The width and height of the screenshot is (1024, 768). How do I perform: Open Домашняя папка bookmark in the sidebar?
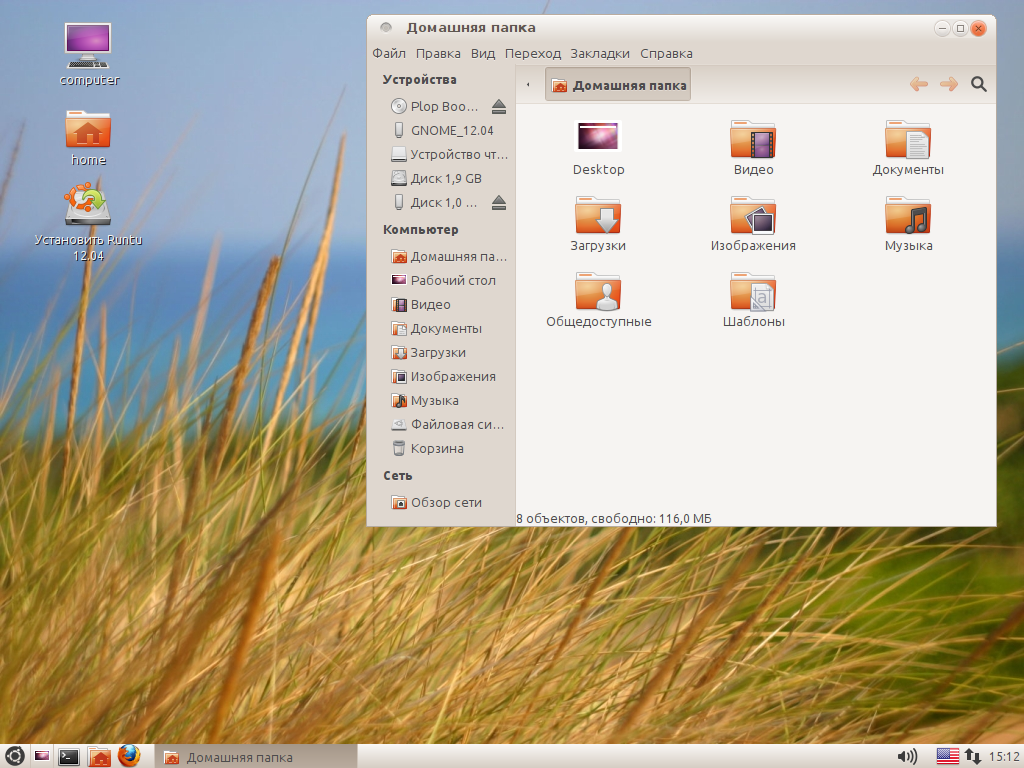(x=449, y=257)
